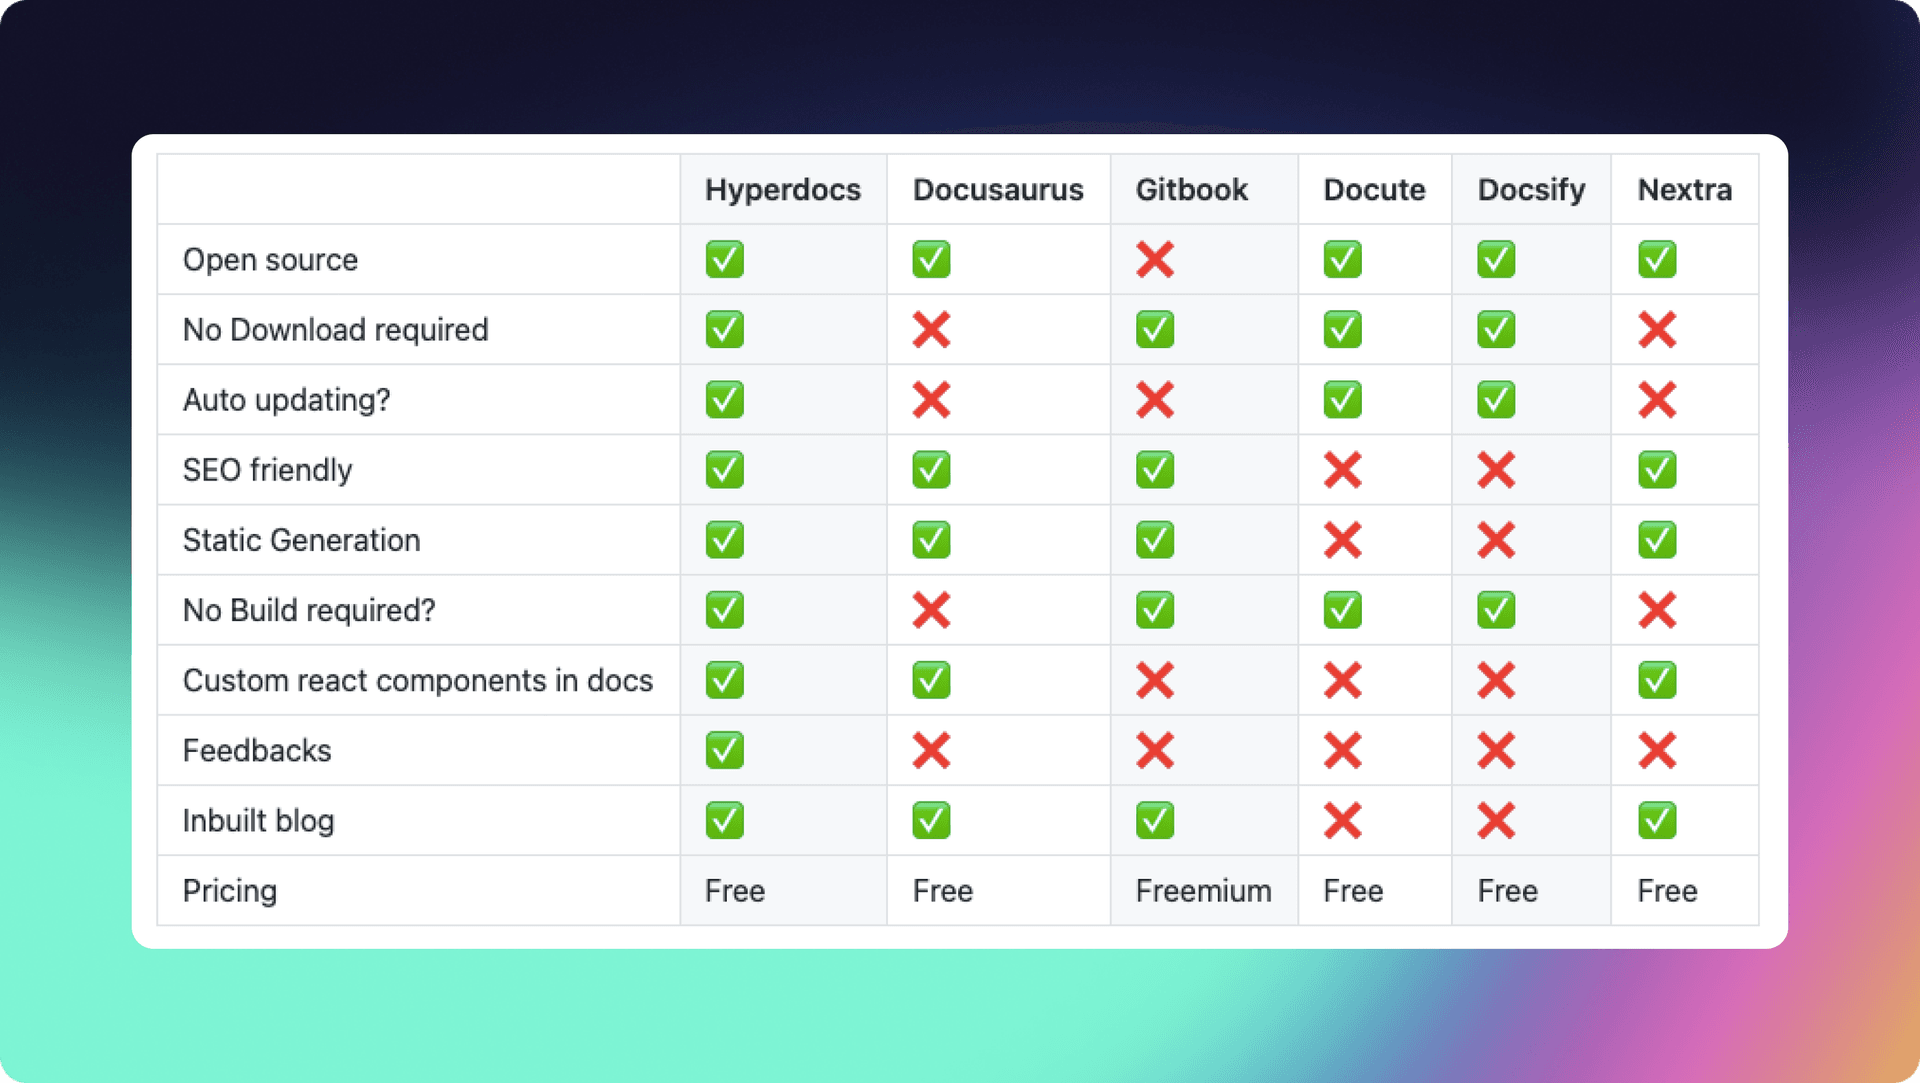This screenshot has height=1083, width=1920.
Task: Click Hyperdocs green checkmark for Open source
Action: point(724,260)
